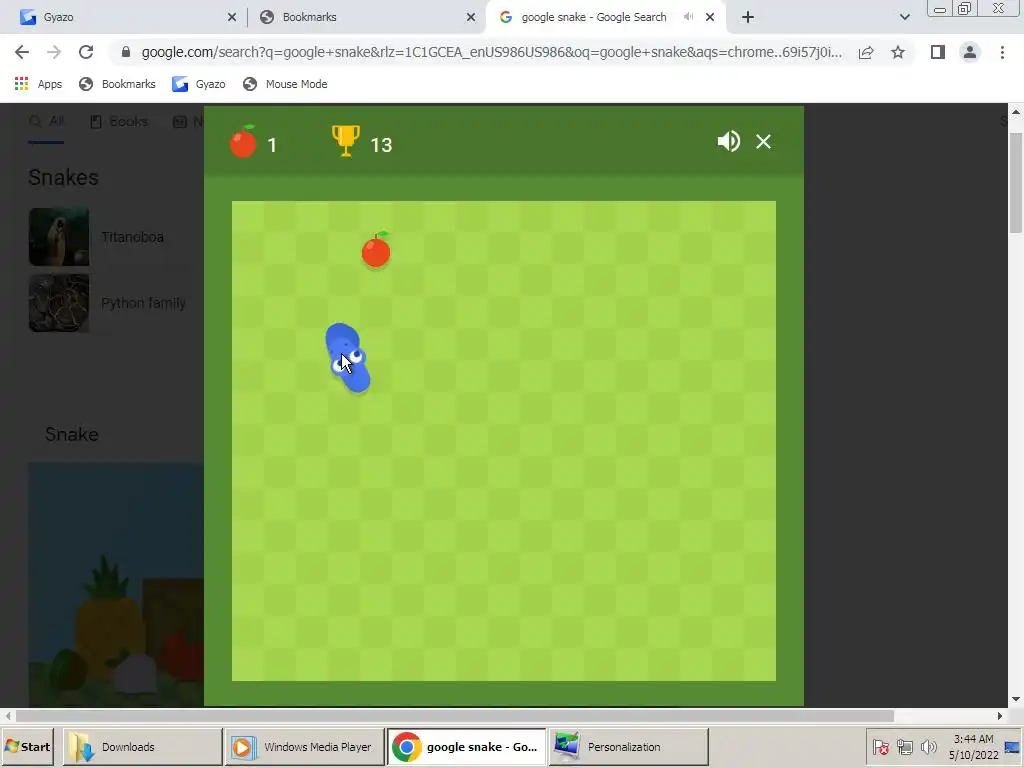Open the Chrome profile menu
This screenshot has height=768, width=1024.
point(970,52)
